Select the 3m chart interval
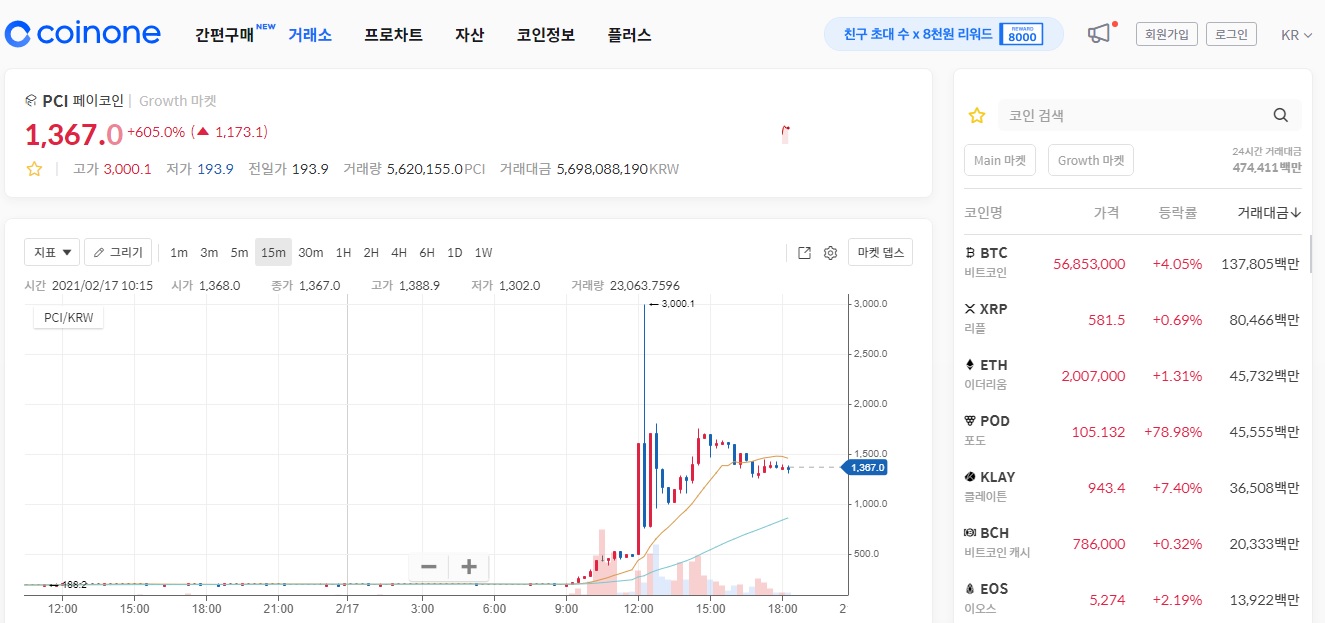Screen dimensions: 1325x623 (x=209, y=253)
